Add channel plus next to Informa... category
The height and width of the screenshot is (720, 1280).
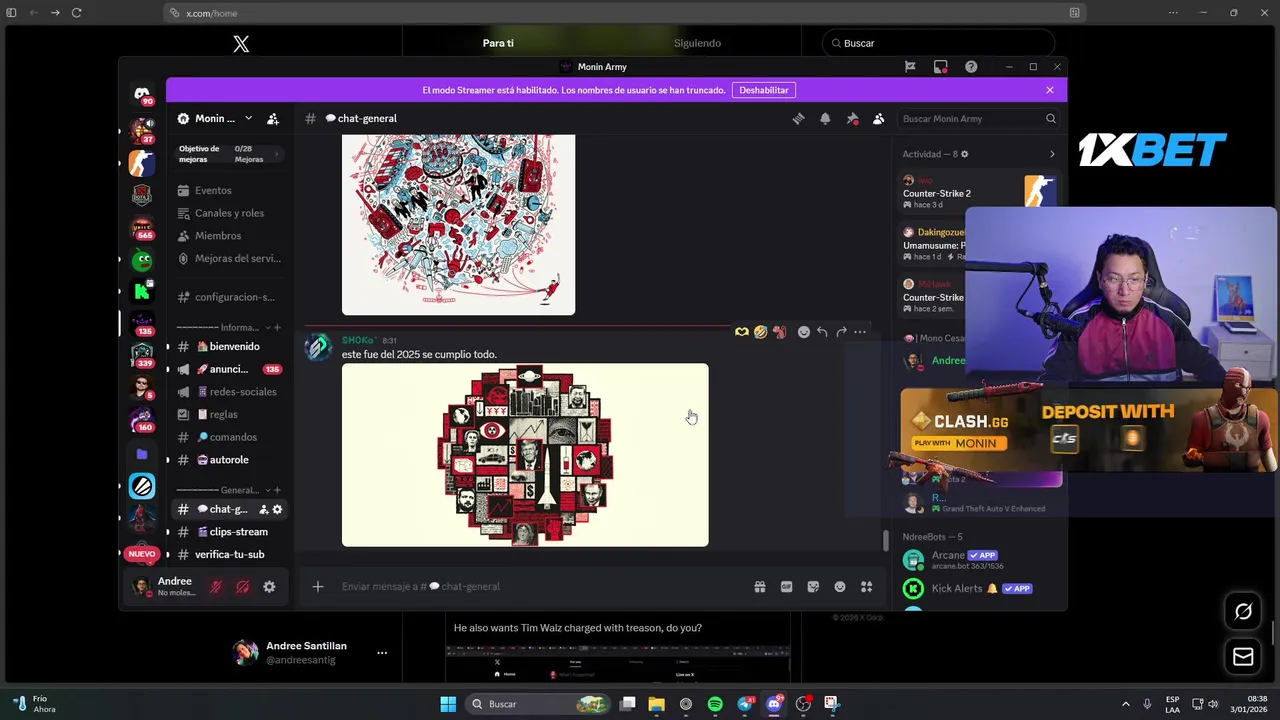(277, 327)
